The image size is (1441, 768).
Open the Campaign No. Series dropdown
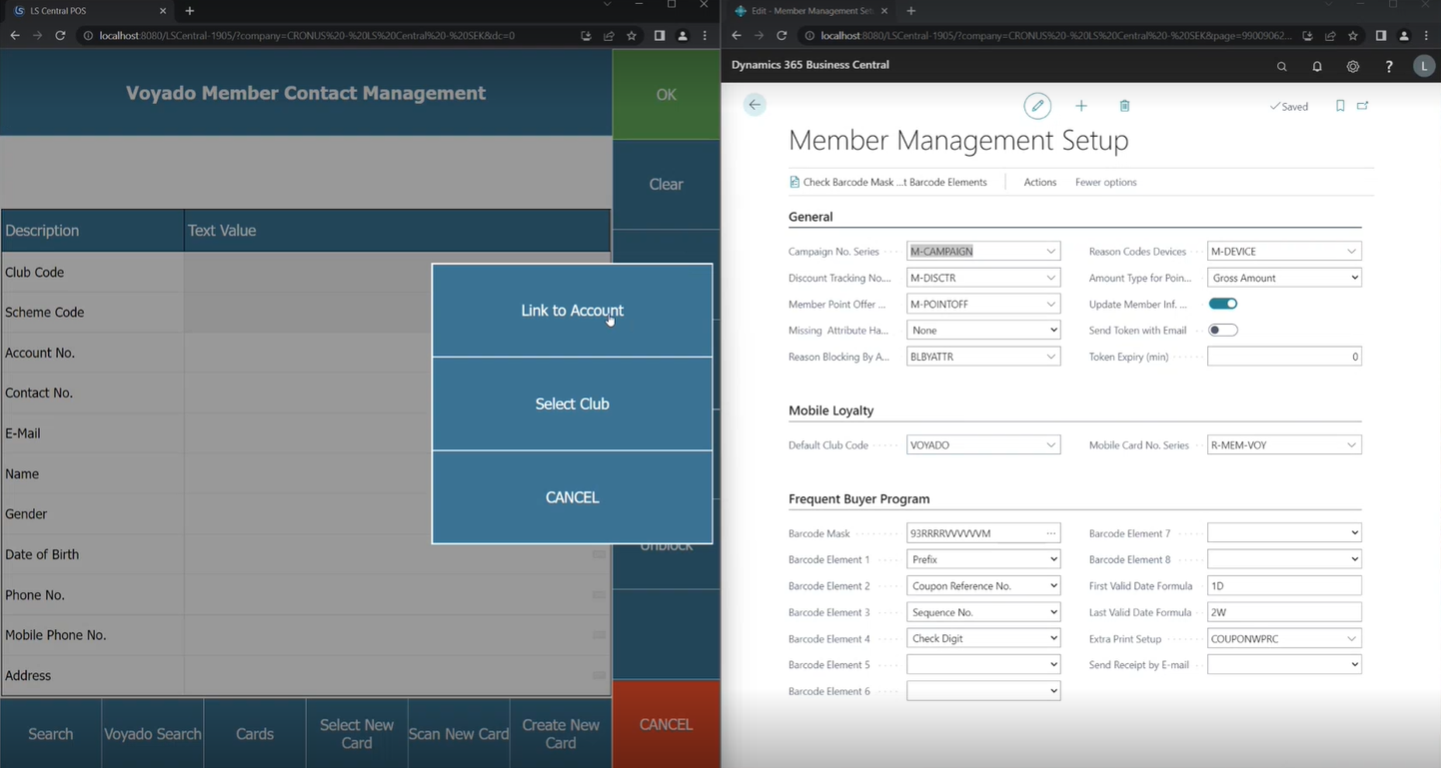(x=1050, y=251)
